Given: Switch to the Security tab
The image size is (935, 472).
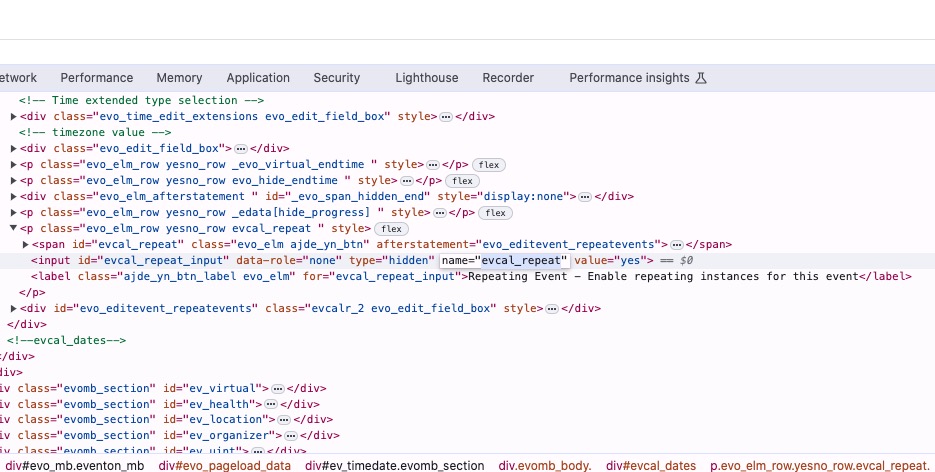Looking at the screenshot, I should (336, 78).
